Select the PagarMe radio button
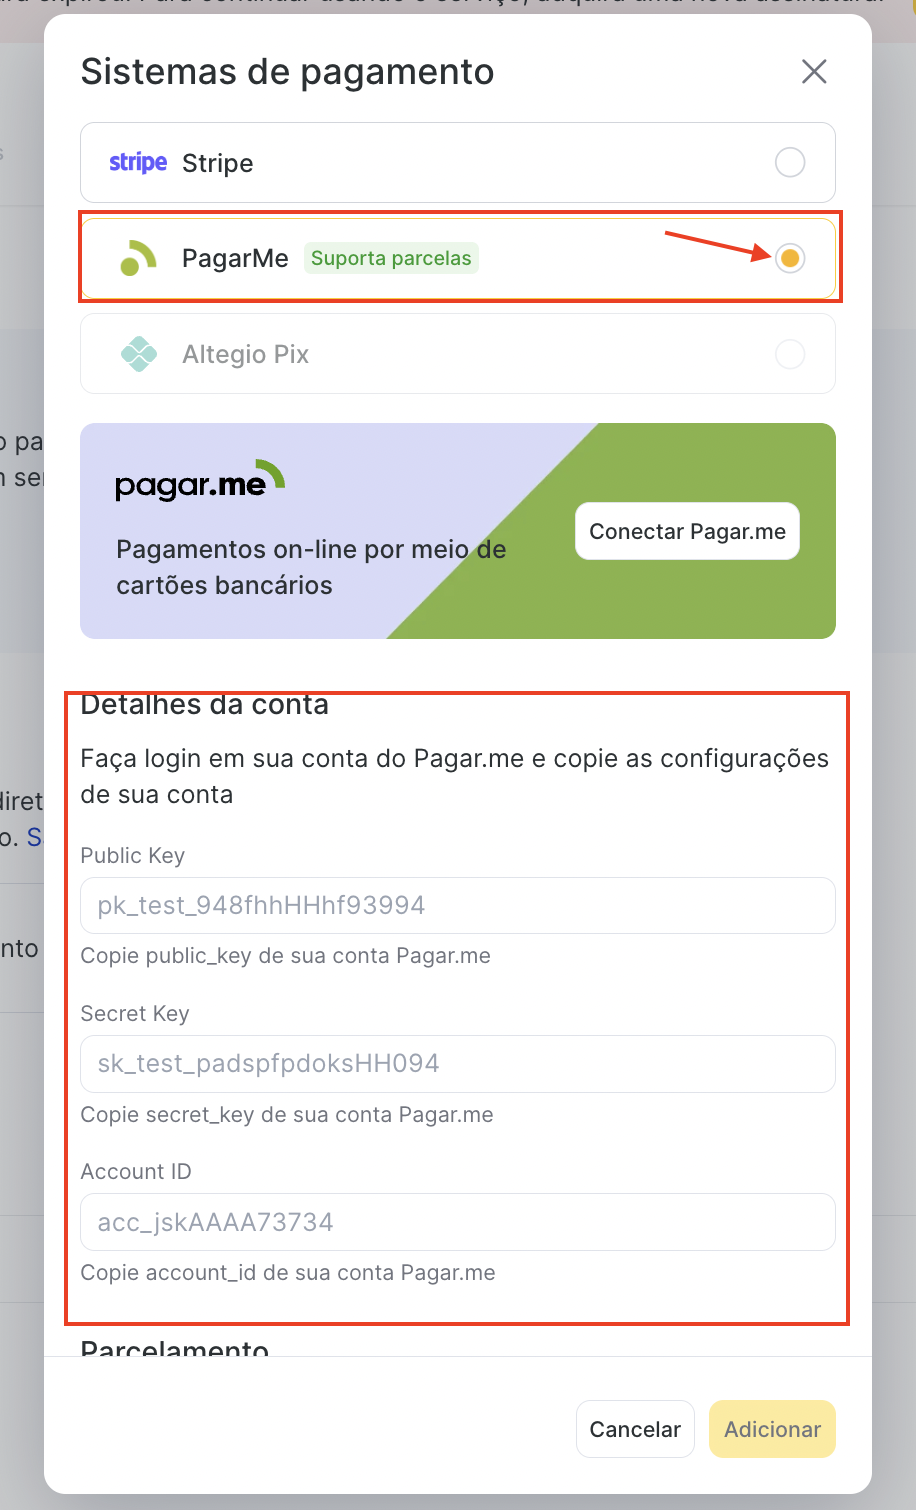The width and height of the screenshot is (916, 1510). tap(790, 258)
